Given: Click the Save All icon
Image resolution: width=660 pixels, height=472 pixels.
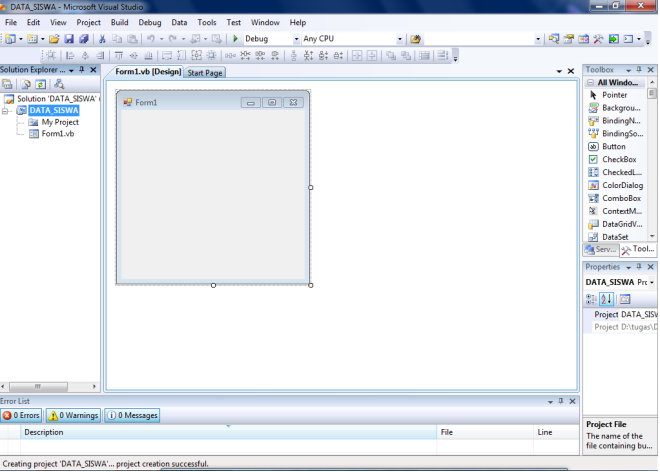Looking at the screenshot, I should 84,39.
